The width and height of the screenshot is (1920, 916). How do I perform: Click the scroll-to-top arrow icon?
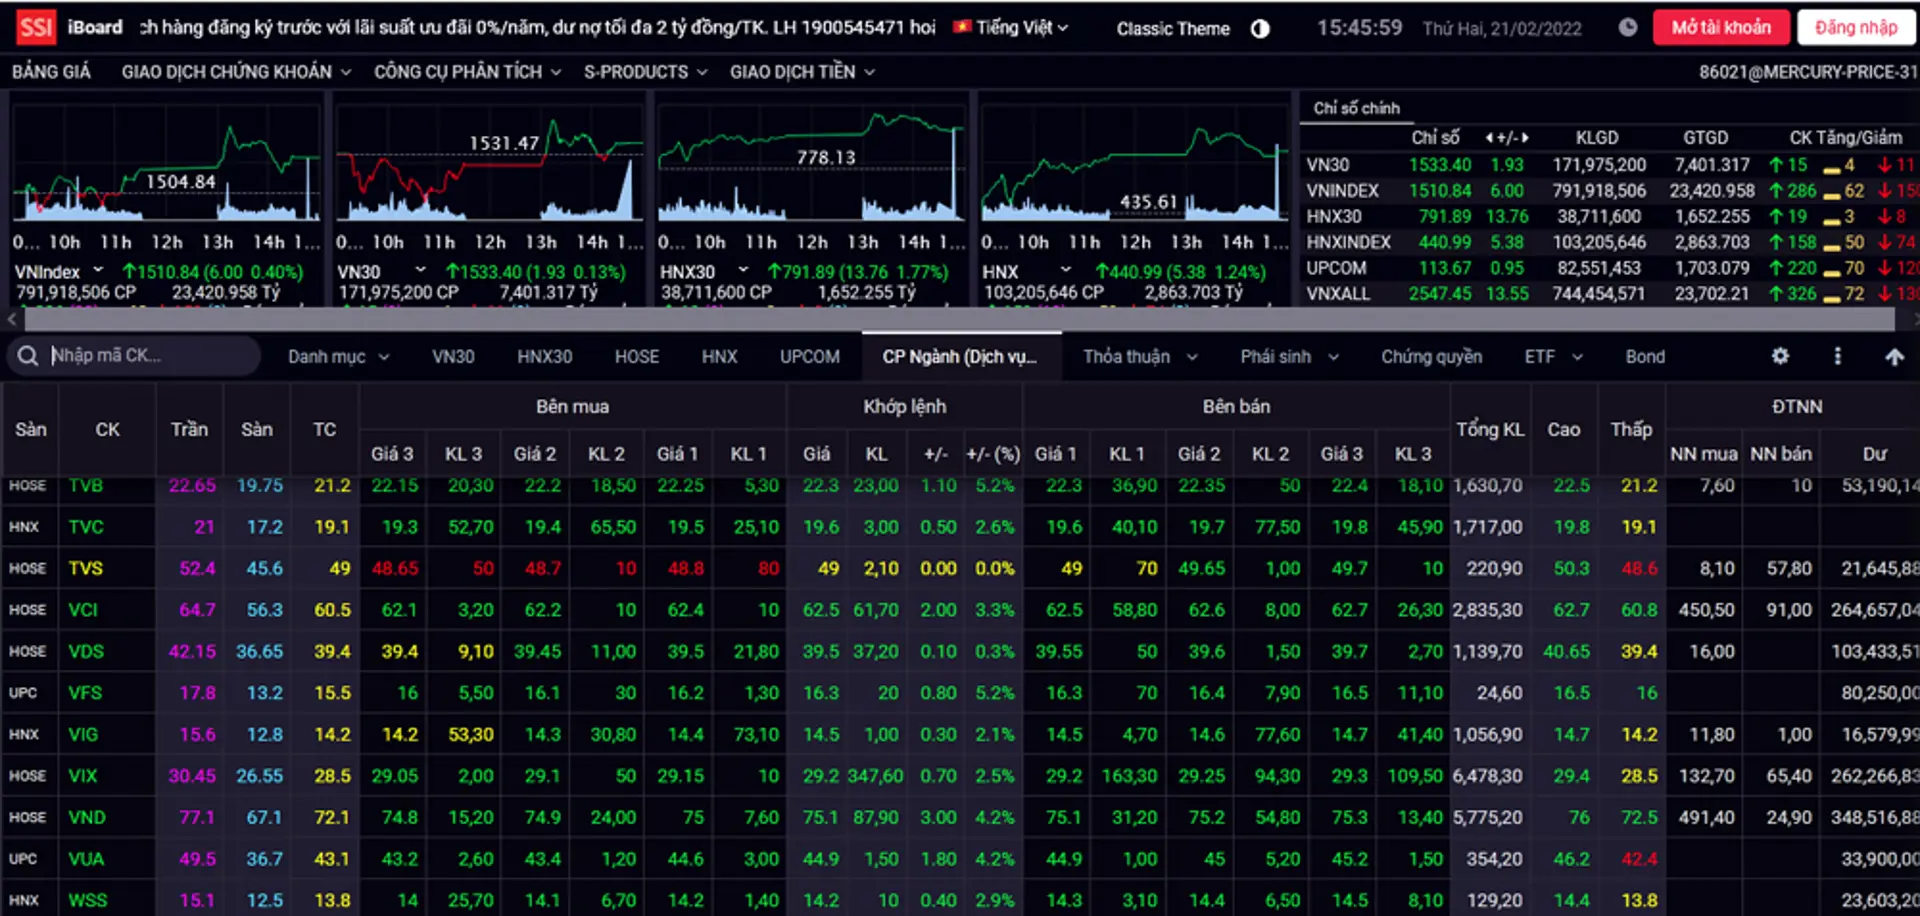(x=1894, y=356)
